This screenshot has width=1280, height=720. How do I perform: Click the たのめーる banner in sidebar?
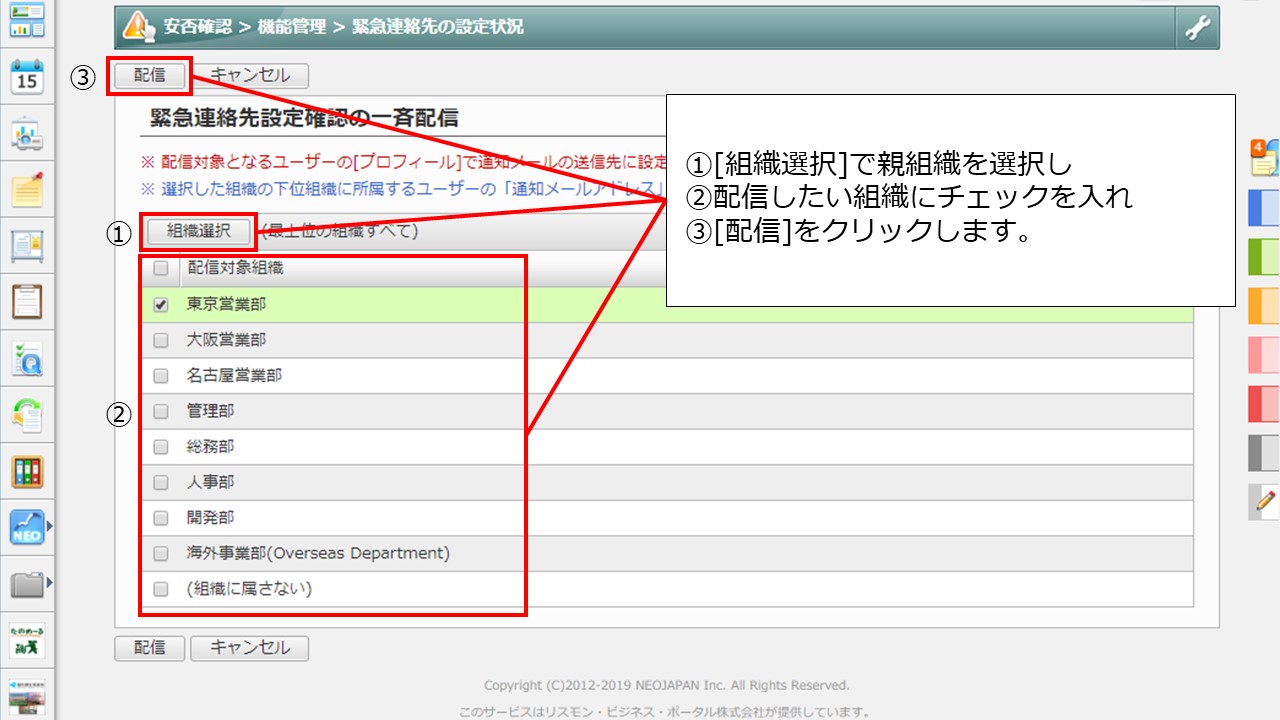pos(25,638)
